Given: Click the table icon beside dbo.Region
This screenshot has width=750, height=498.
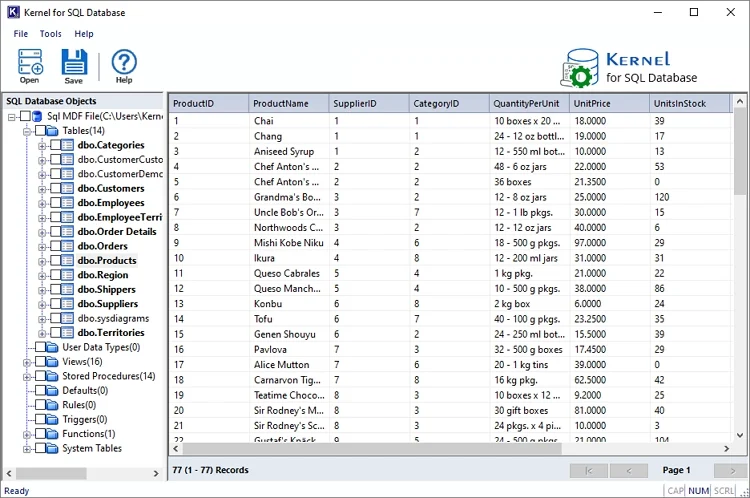Looking at the screenshot, I should coord(68,275).
